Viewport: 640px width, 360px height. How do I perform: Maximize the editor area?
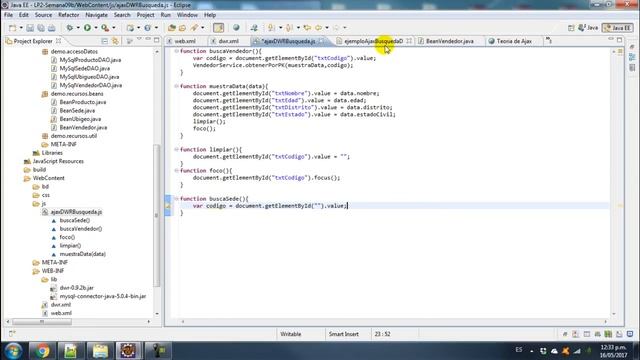click(620, 40)
